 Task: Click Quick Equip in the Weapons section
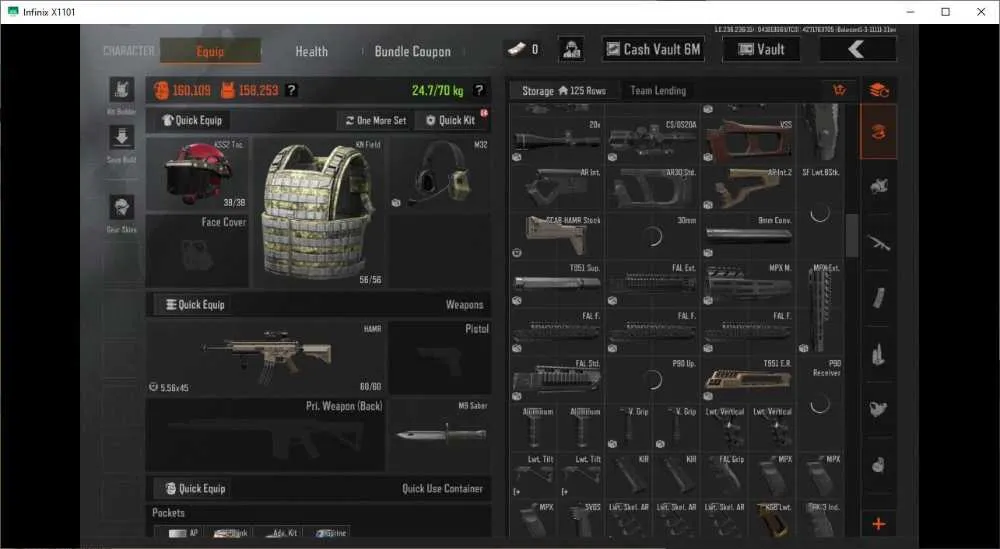[x=195, y=304]
